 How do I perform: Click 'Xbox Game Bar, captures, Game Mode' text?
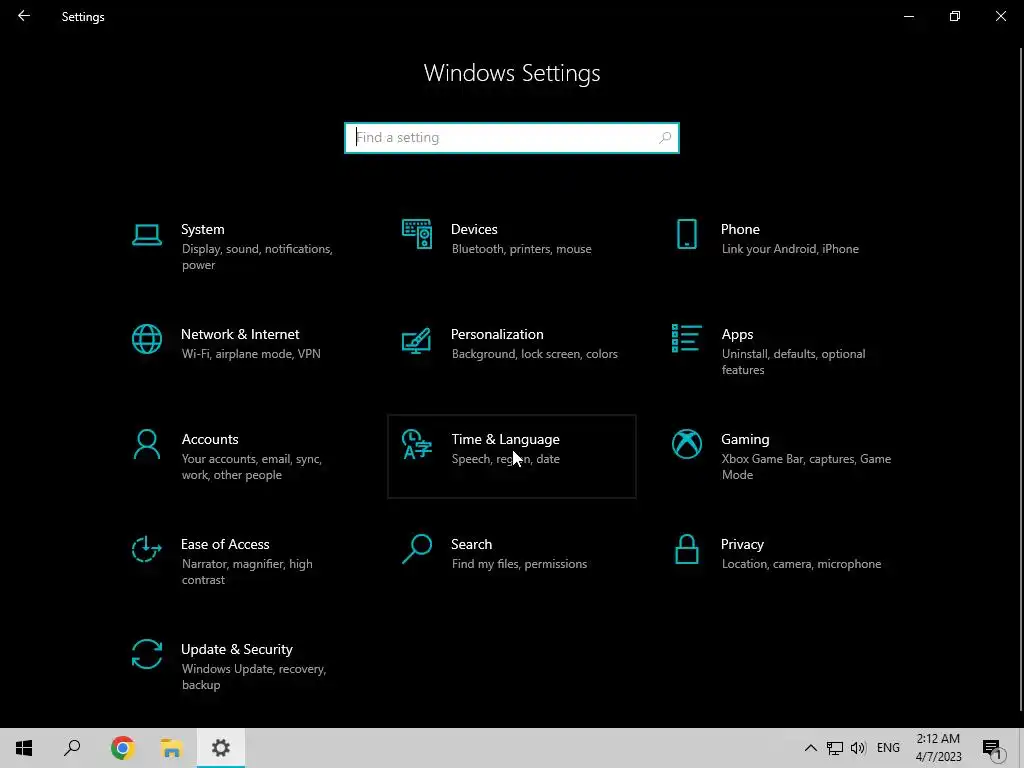click(x=806, y=467)
